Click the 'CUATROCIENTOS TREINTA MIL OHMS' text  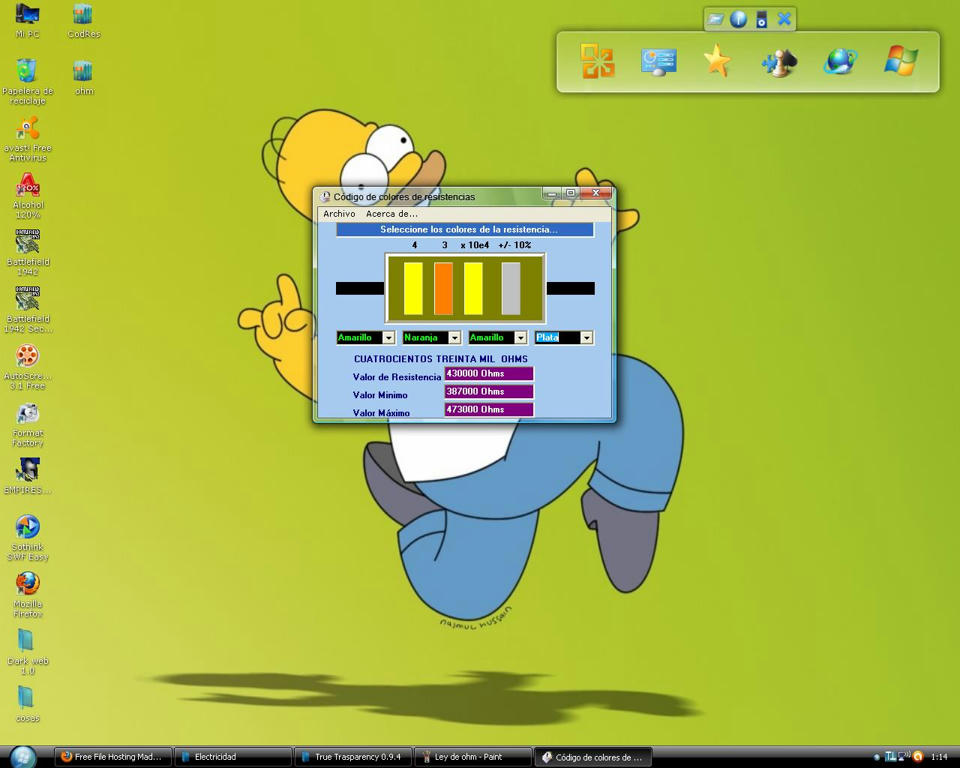pos(441,359)
